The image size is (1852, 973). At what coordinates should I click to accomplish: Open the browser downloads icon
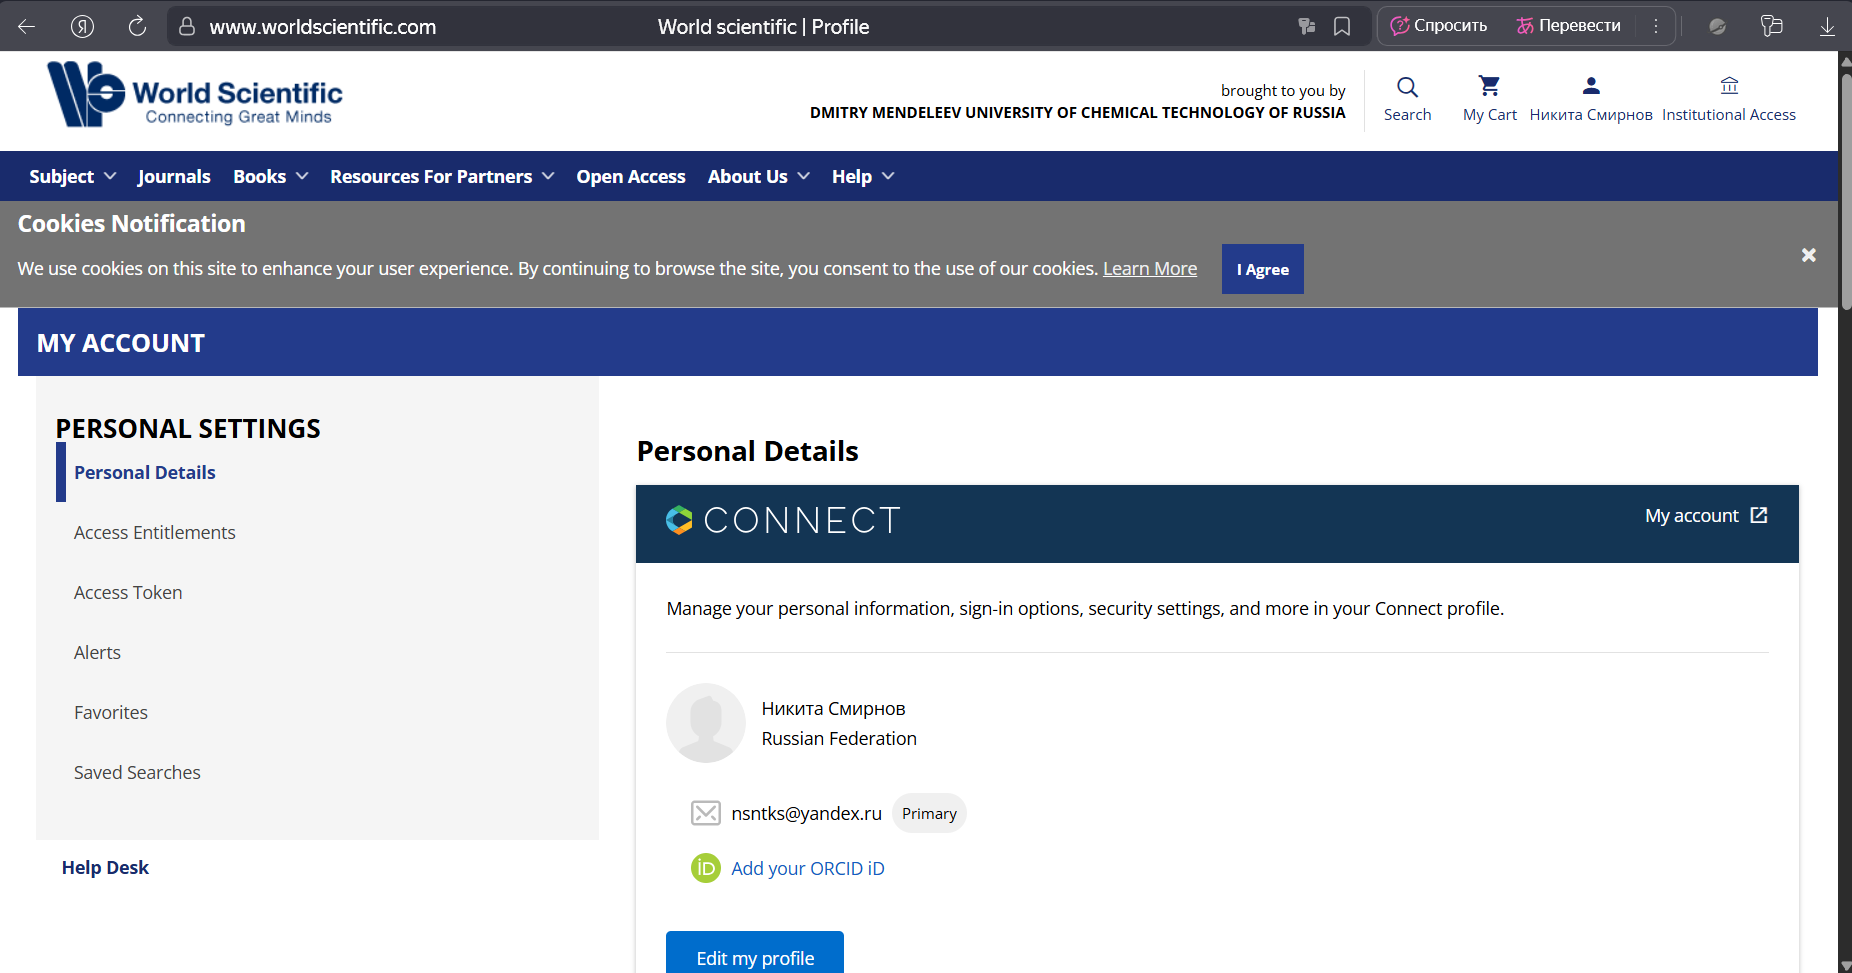pyautogui.click(x=1826, y=27)
